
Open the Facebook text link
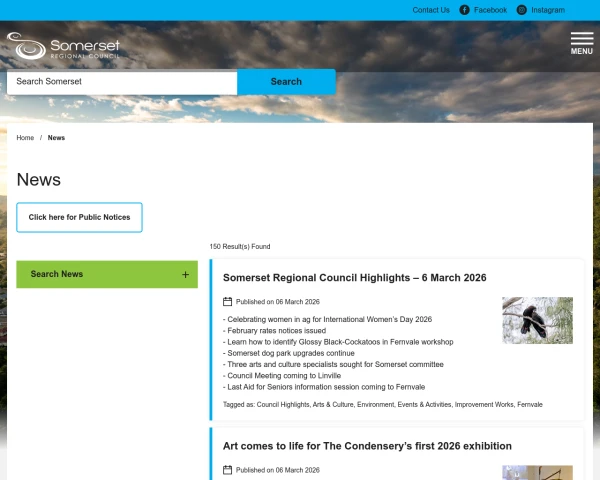[490, 10]
